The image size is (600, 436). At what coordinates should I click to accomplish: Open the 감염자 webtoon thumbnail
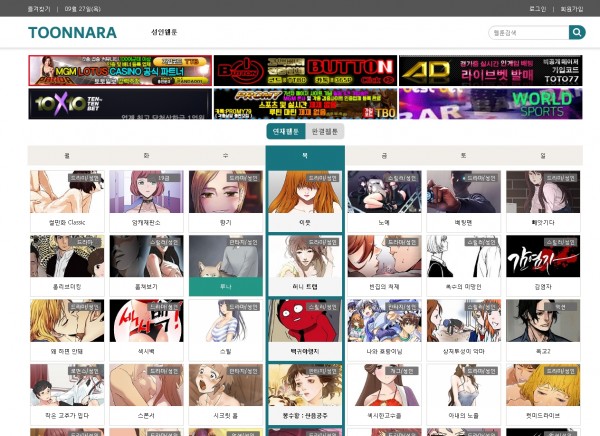tap(543, 256)
